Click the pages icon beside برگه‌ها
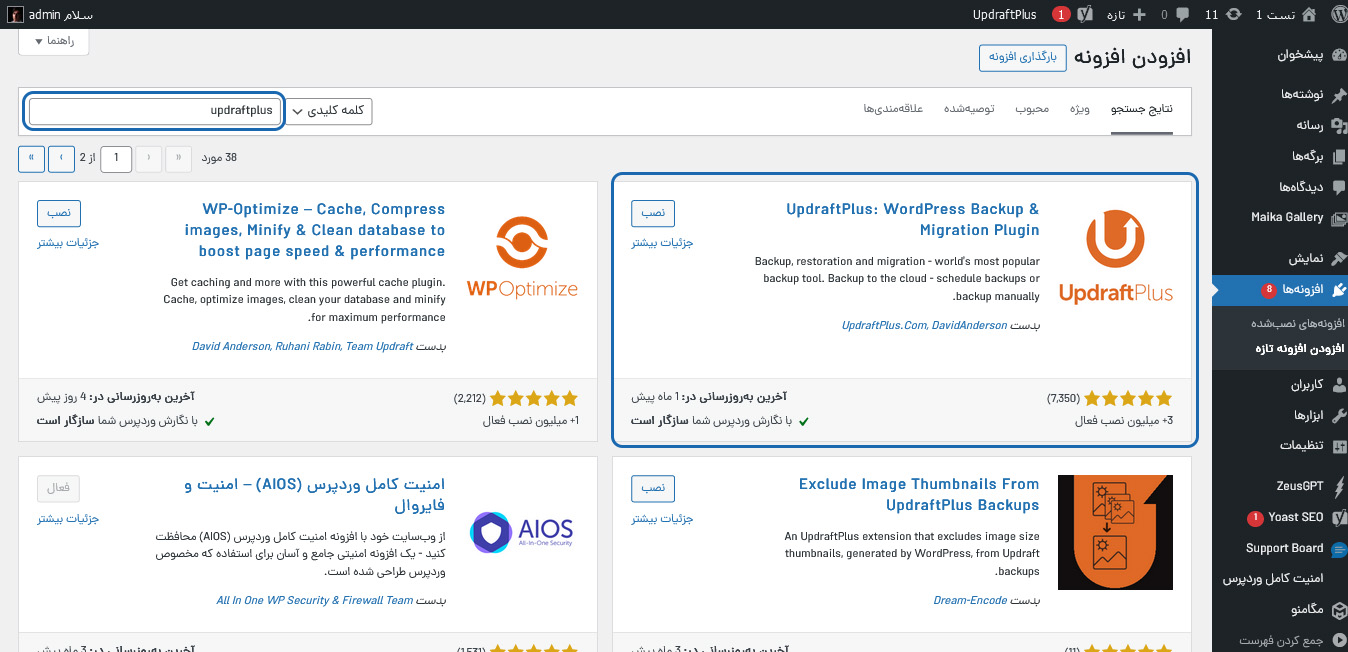This screenshot has height=652, width=1348. click(1338, 156)
